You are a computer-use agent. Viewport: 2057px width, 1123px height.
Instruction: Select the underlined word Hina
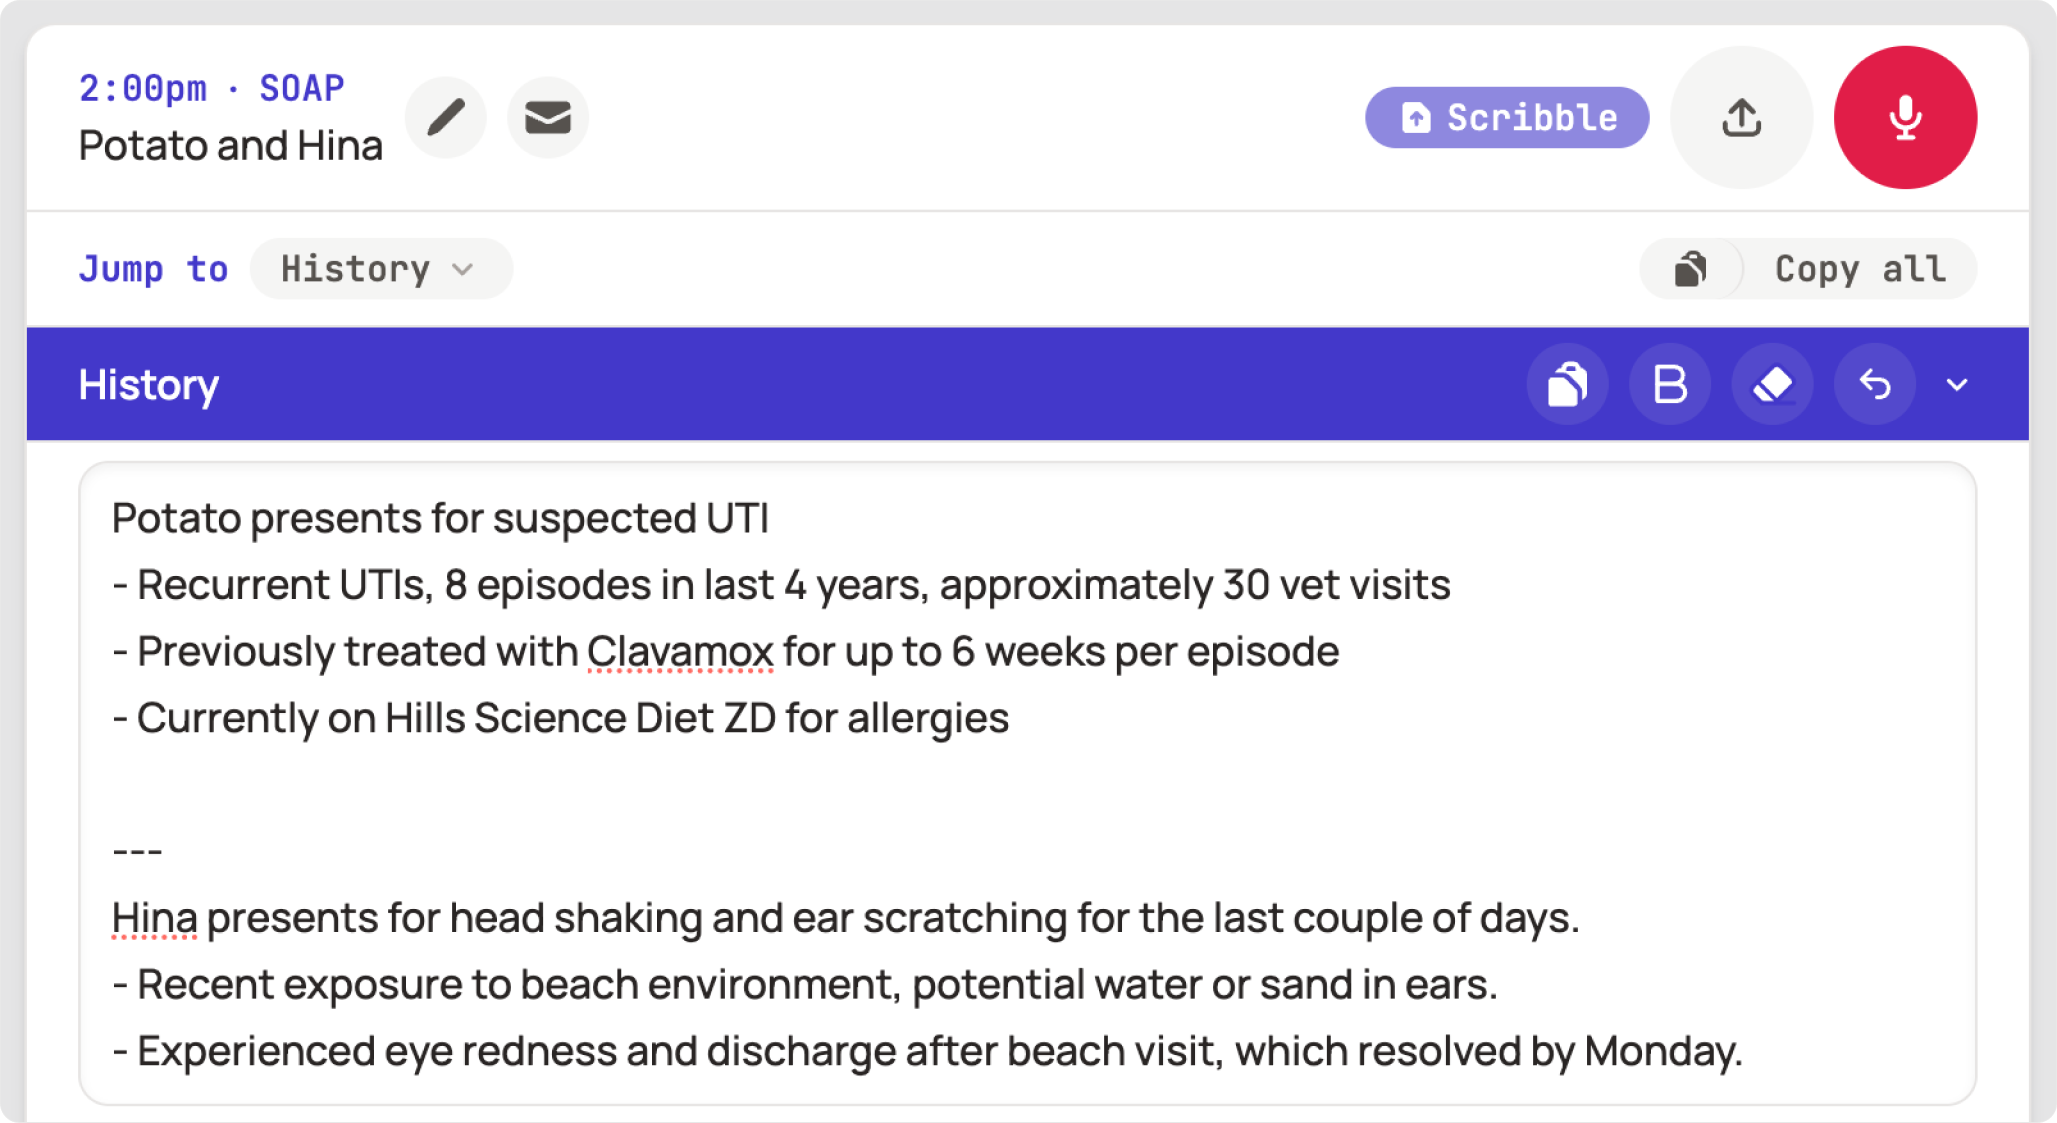[x=152, y=914]
